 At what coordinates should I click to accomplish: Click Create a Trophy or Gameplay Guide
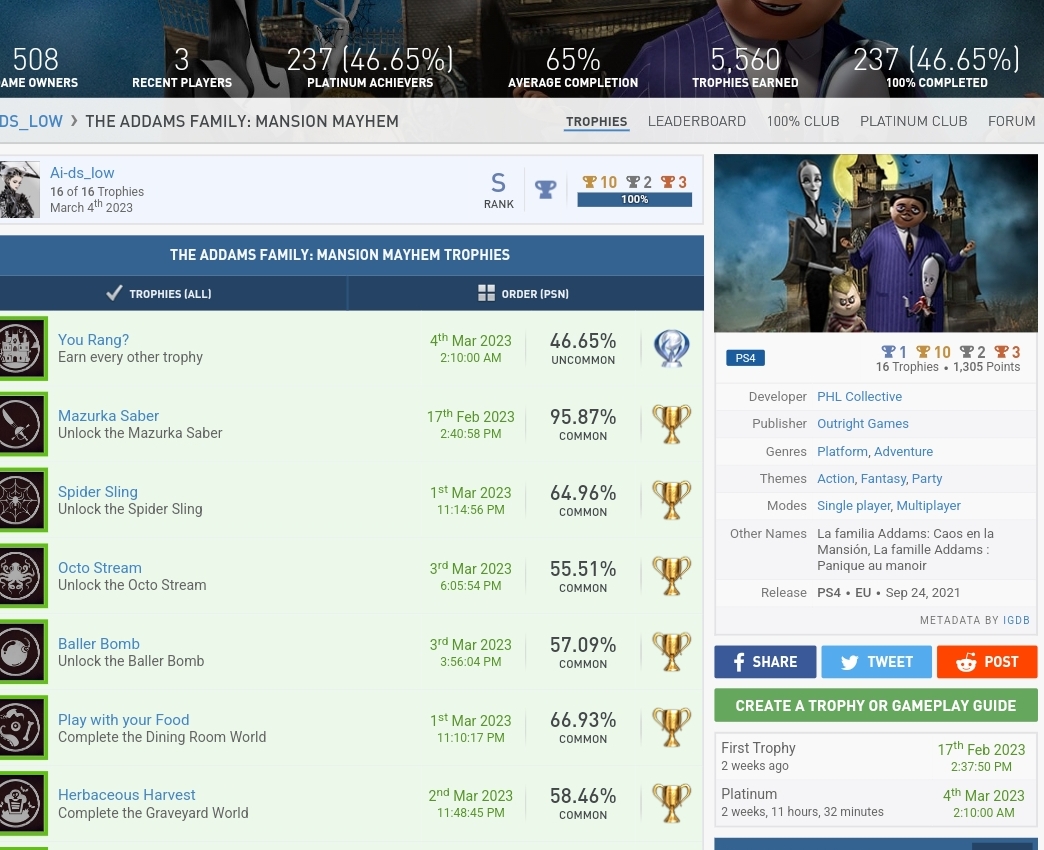[876, 706]
